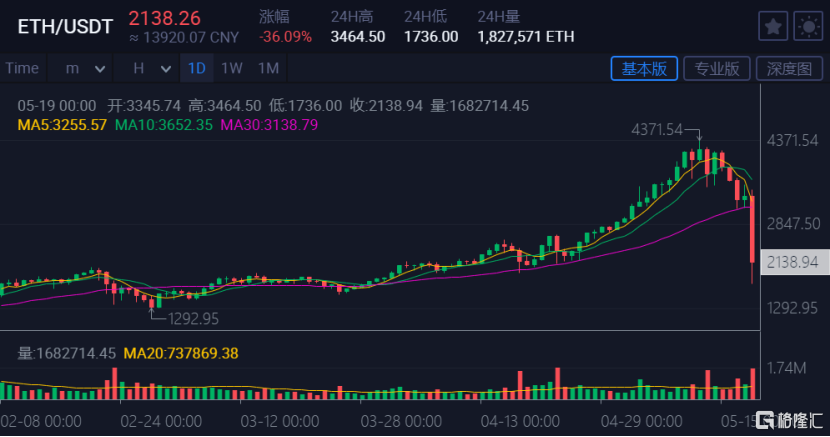Screen dimensions: 830x437
Task: Switch to the 1M timeframe
Action: coord(268,68)
